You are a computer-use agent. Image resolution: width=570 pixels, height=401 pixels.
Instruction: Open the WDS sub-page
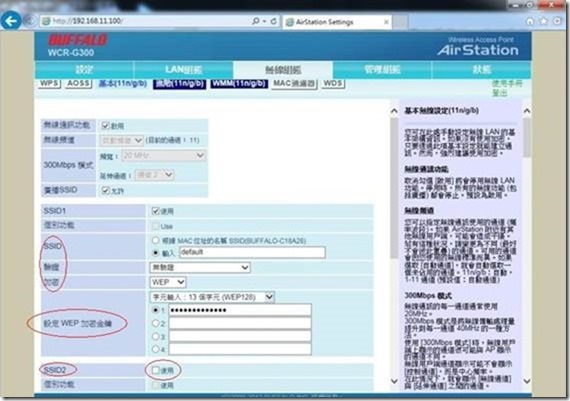(x=333, y=84)
